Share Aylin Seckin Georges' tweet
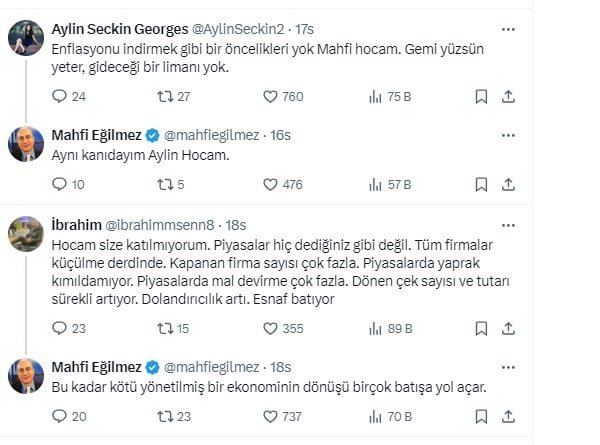 point(508,97)
